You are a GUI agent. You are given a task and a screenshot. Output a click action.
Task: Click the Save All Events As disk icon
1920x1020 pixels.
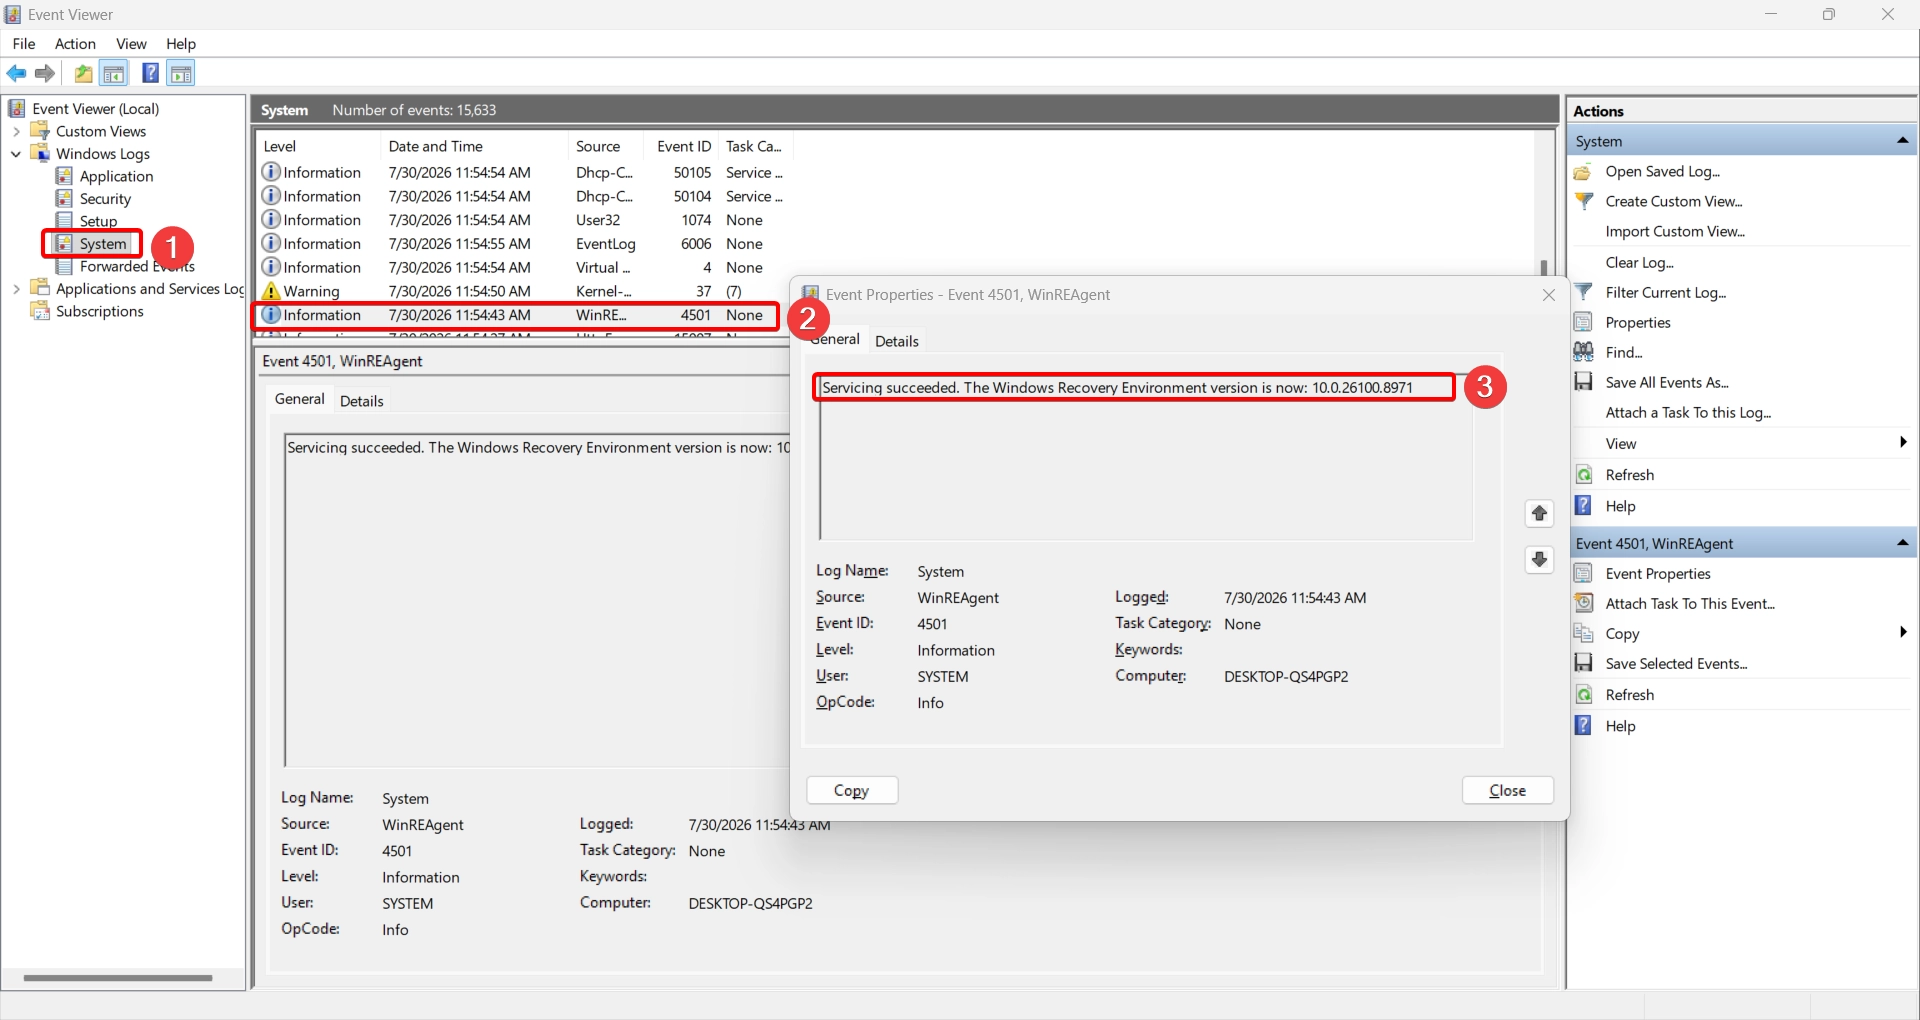pyautogui.click(x=1583, y=382)
